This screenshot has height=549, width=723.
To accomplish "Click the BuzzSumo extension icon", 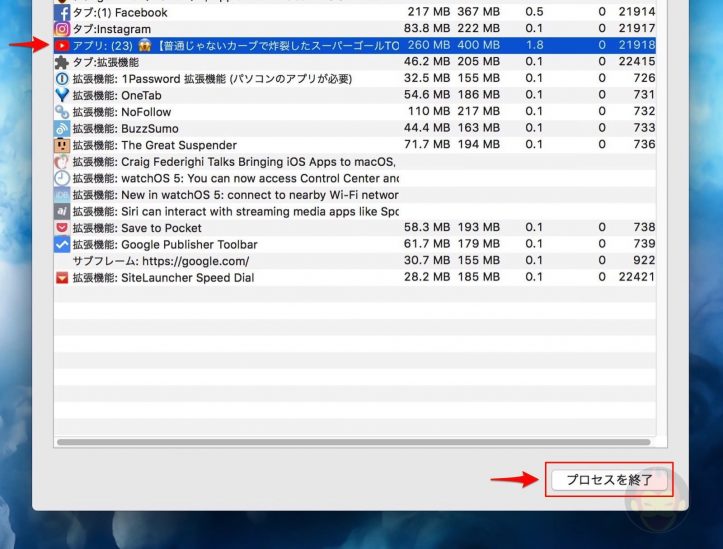I will 62,129.
